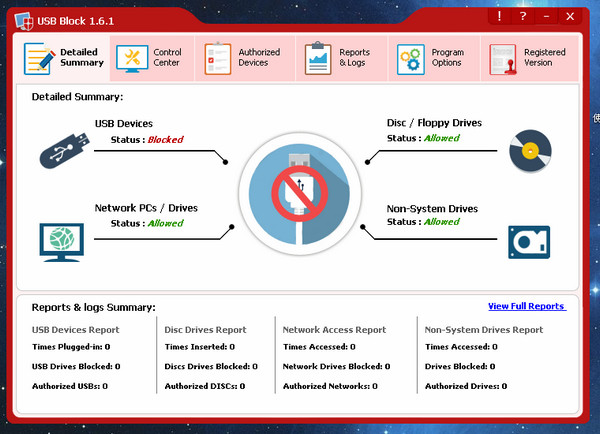
Task: Click the USB Block shield logo
Action: (x=24, y=21)
